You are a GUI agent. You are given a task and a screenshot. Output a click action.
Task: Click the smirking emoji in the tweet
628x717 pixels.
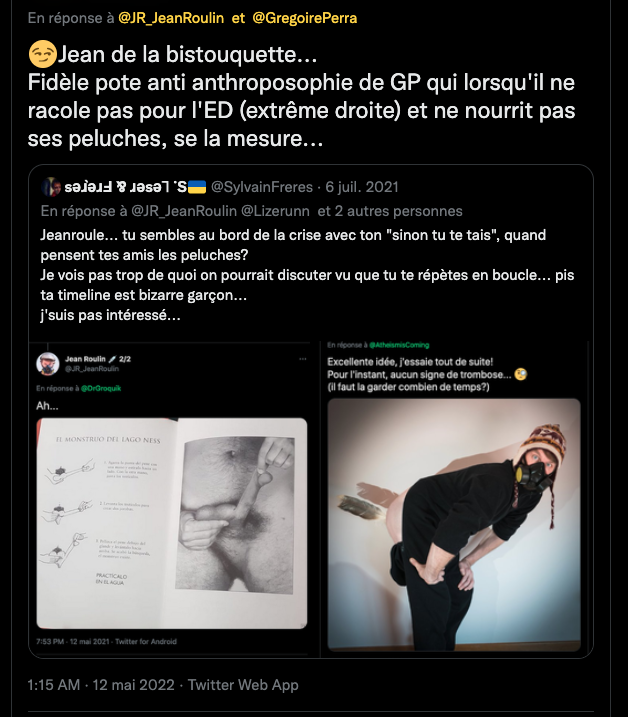coord(43,54)
